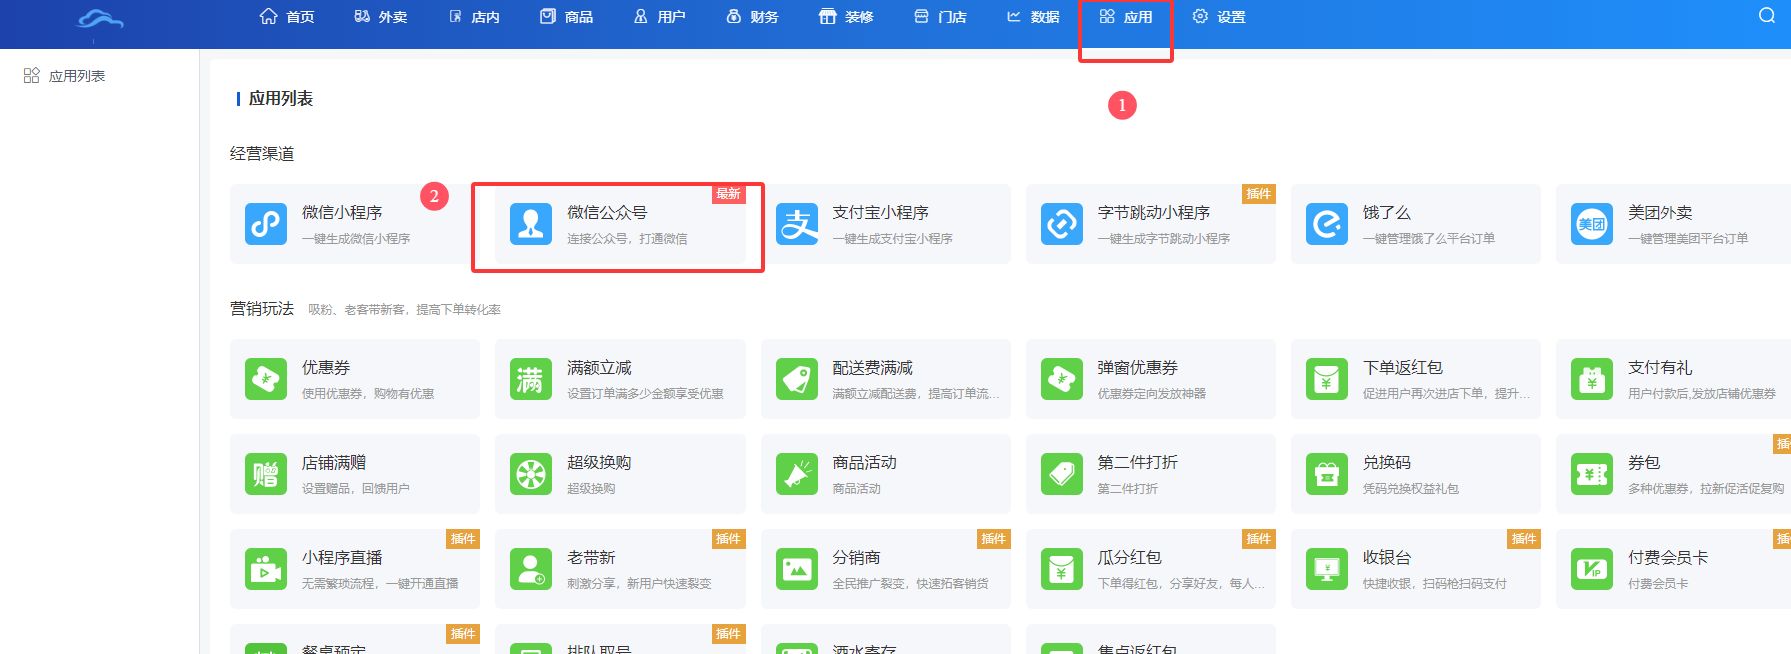Viewport: 1791px width, 654px height.
Task: Open the 店内 navigation tab
Action: coord(474,17)
